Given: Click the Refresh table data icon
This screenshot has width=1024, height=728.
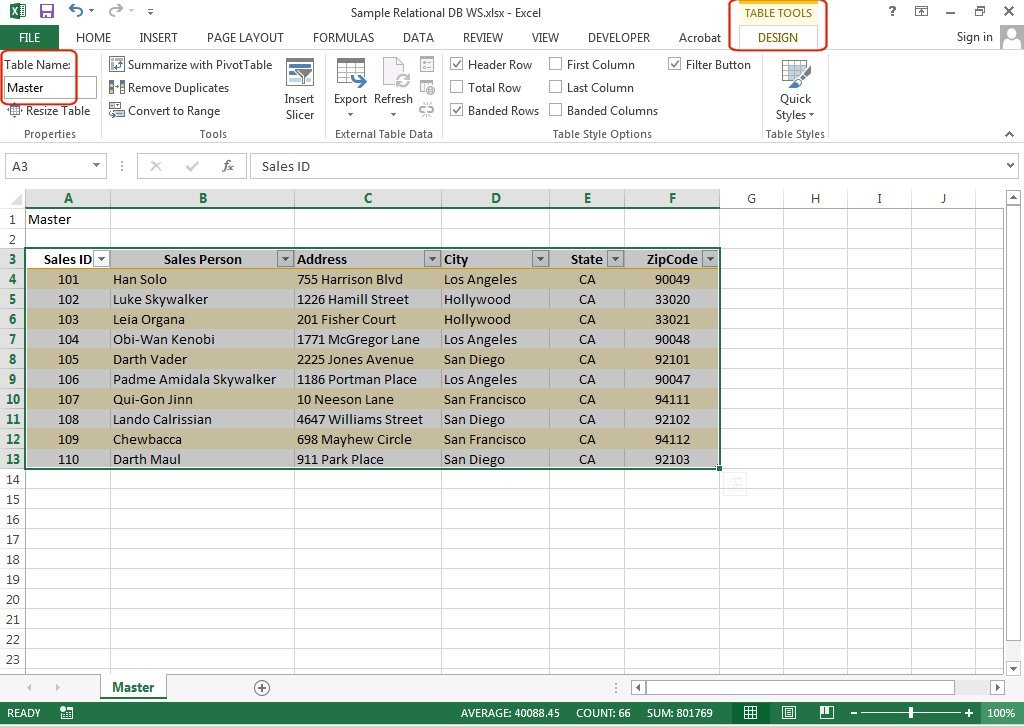Looking at the screenshot, I should pyautogui.click(x=393, y=88).
